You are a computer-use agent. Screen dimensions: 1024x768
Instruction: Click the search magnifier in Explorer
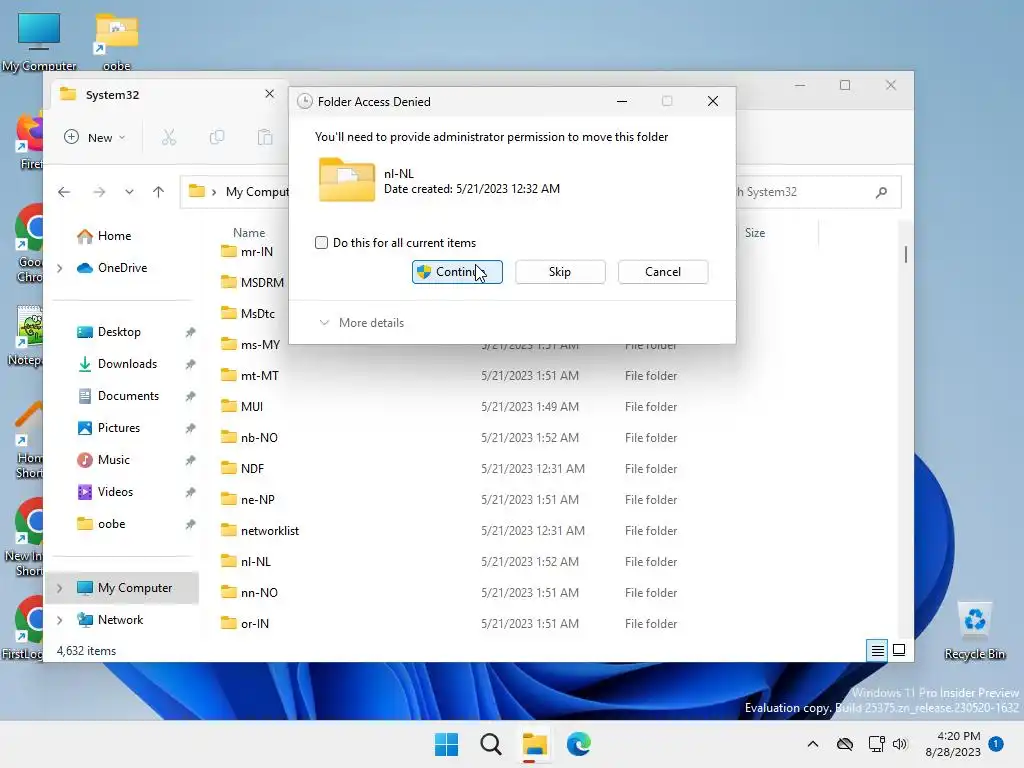click(x=881, y=192)
